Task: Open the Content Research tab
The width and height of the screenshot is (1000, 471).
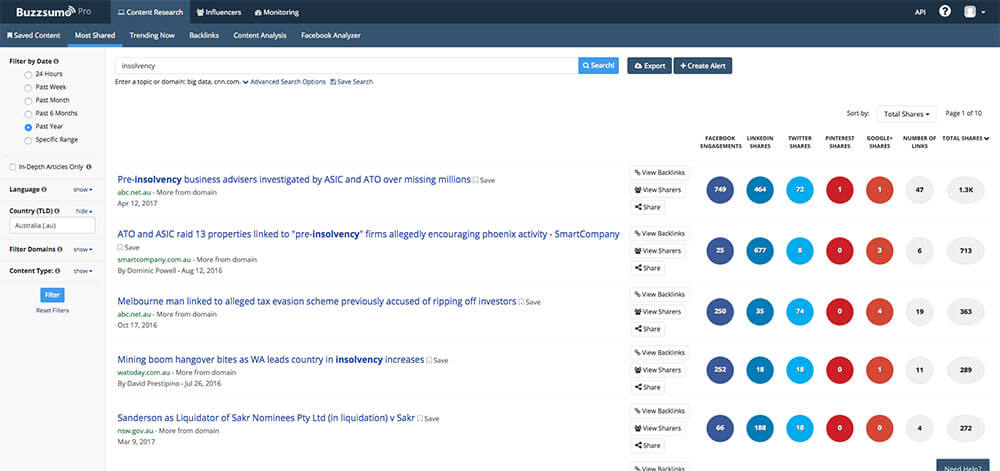Action: point(150,11)
